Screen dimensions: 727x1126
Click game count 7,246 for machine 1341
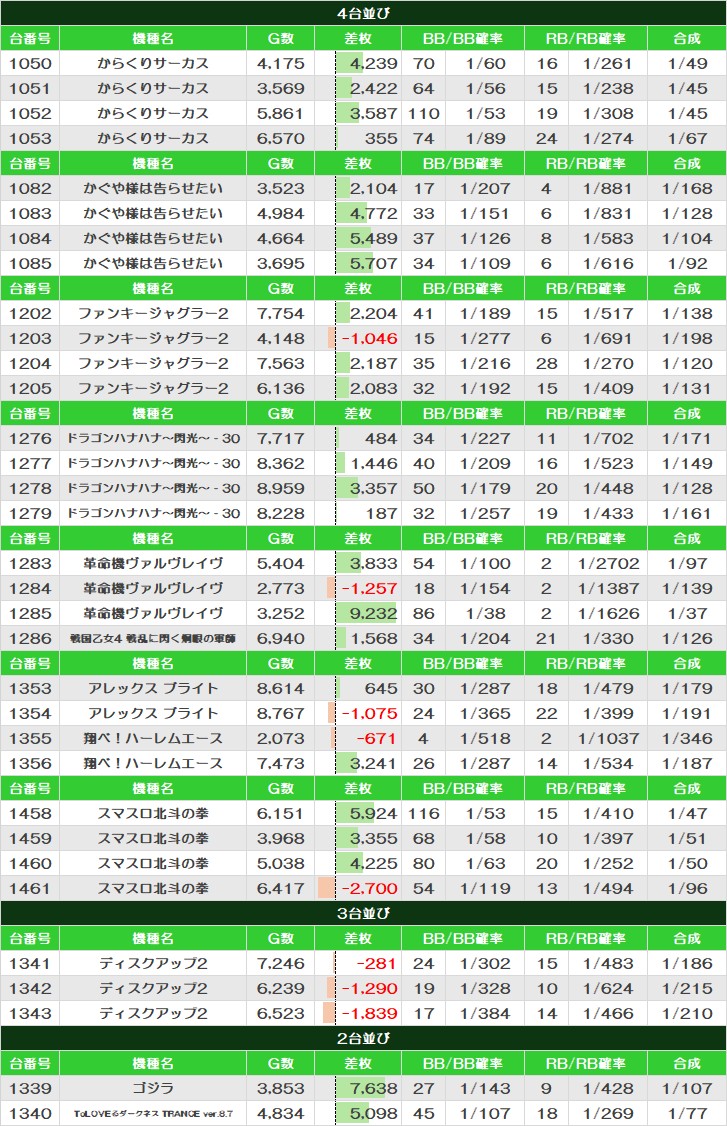[x=281, y=963]
